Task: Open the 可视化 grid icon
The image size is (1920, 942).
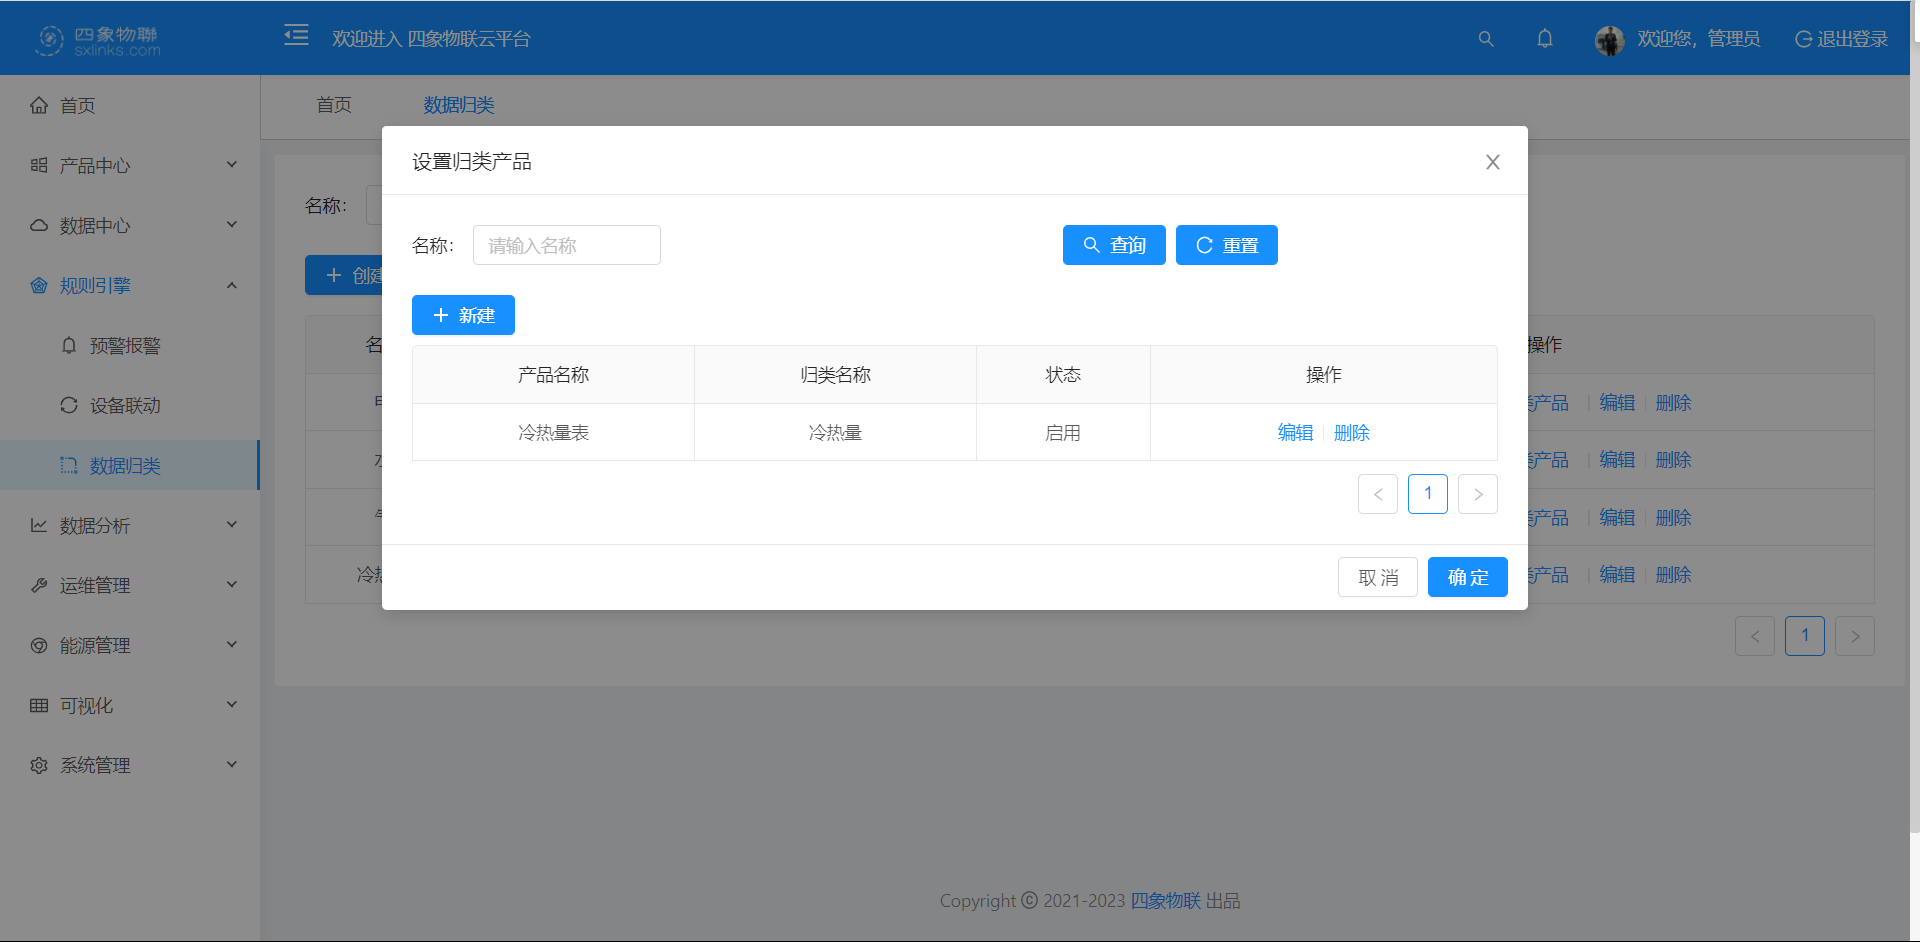Action: coord(38,704)
